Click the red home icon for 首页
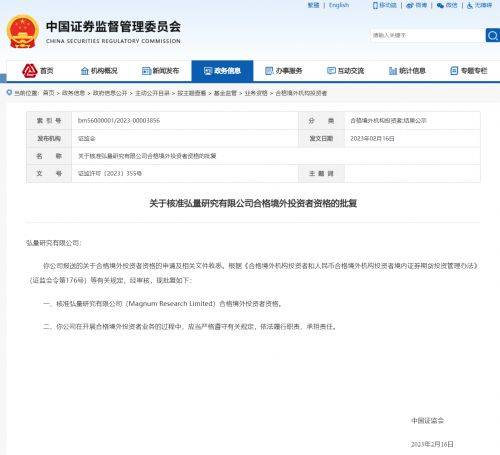This screenshot has width=500, height=455. [30, 71]
